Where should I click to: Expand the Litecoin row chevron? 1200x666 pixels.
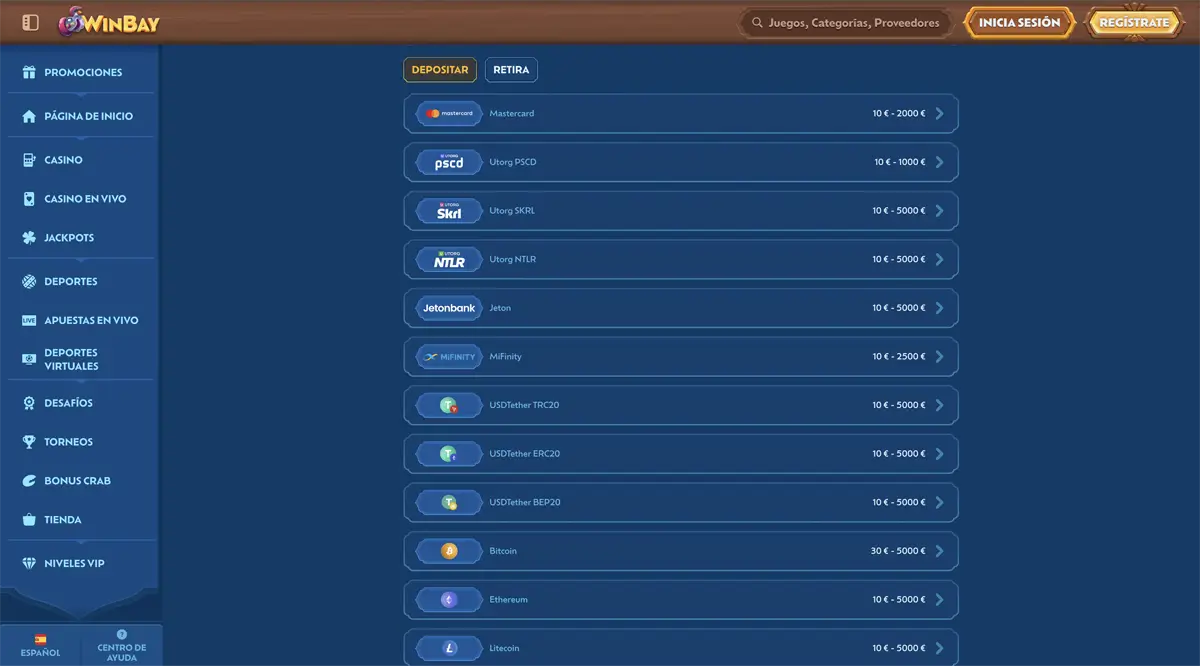point(939,648)
